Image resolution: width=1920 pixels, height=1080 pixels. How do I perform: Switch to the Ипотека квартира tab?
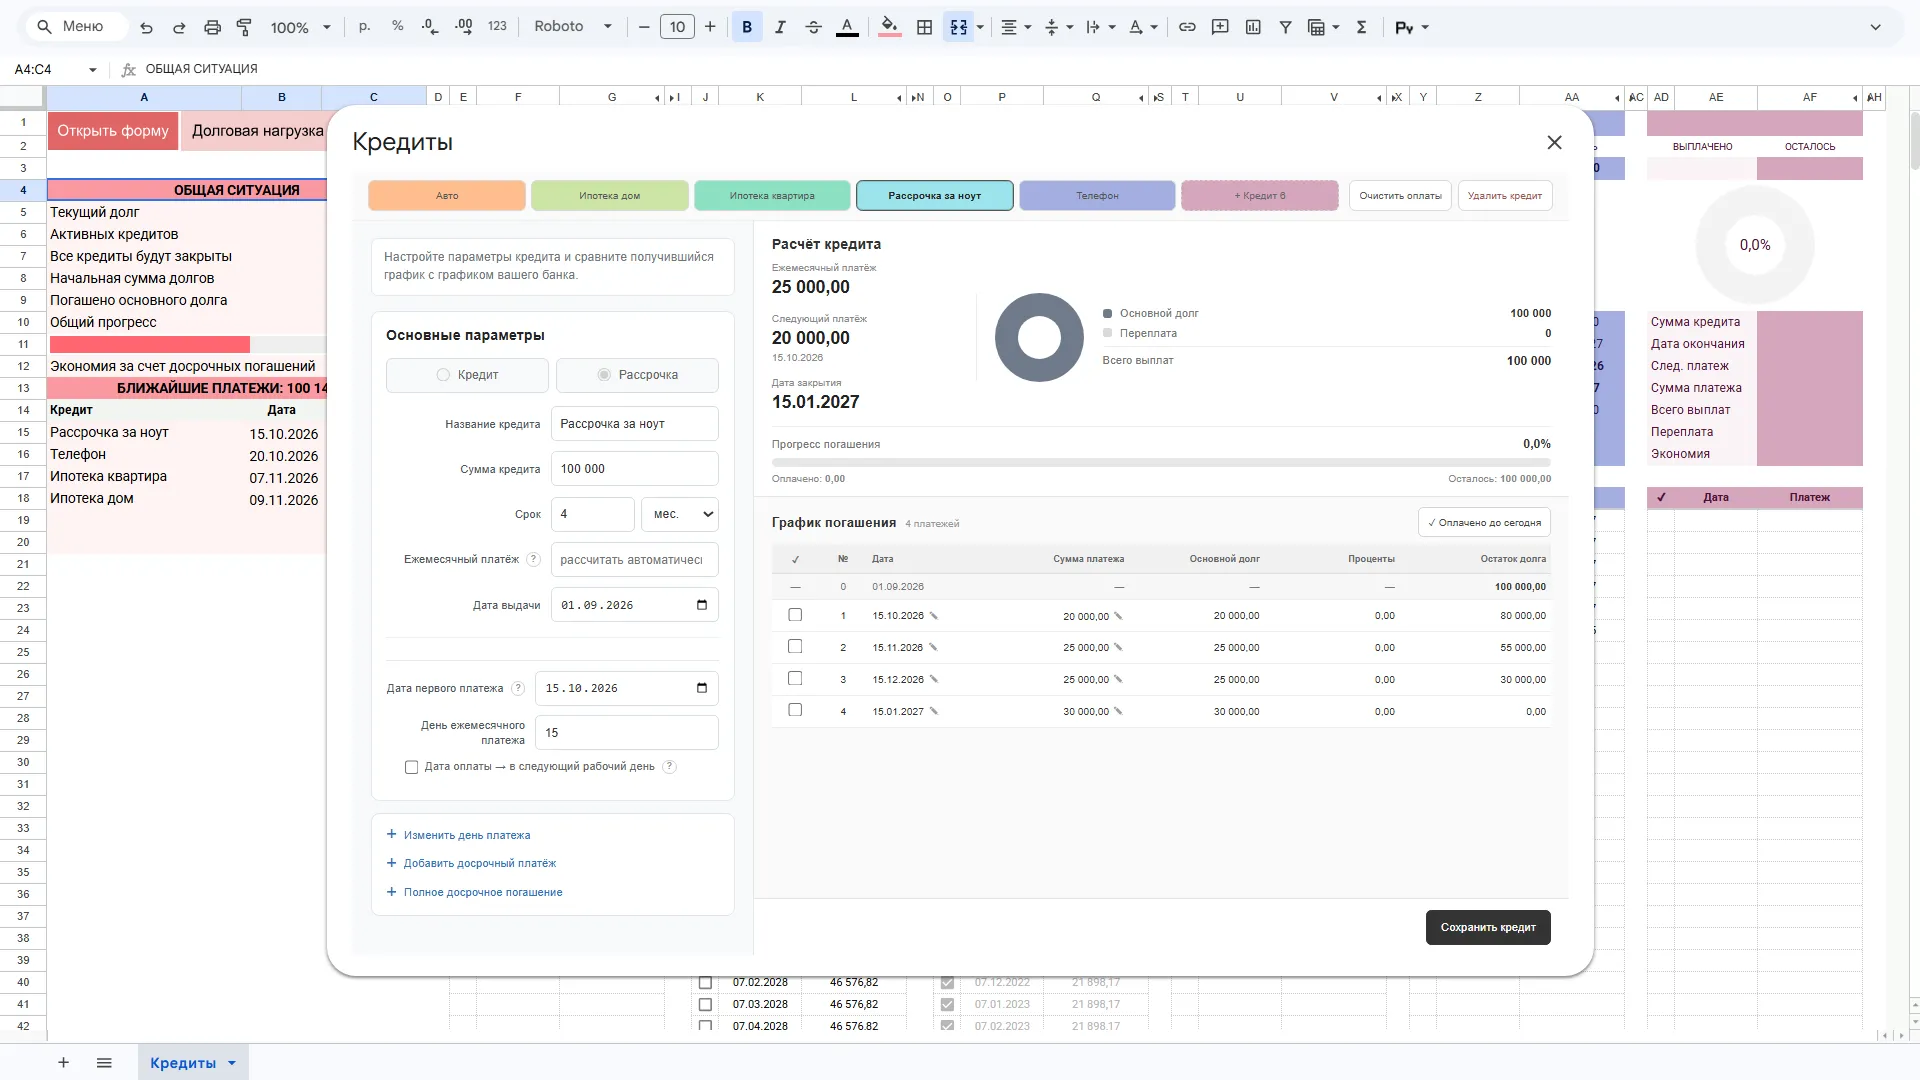(x=772, y=196)
